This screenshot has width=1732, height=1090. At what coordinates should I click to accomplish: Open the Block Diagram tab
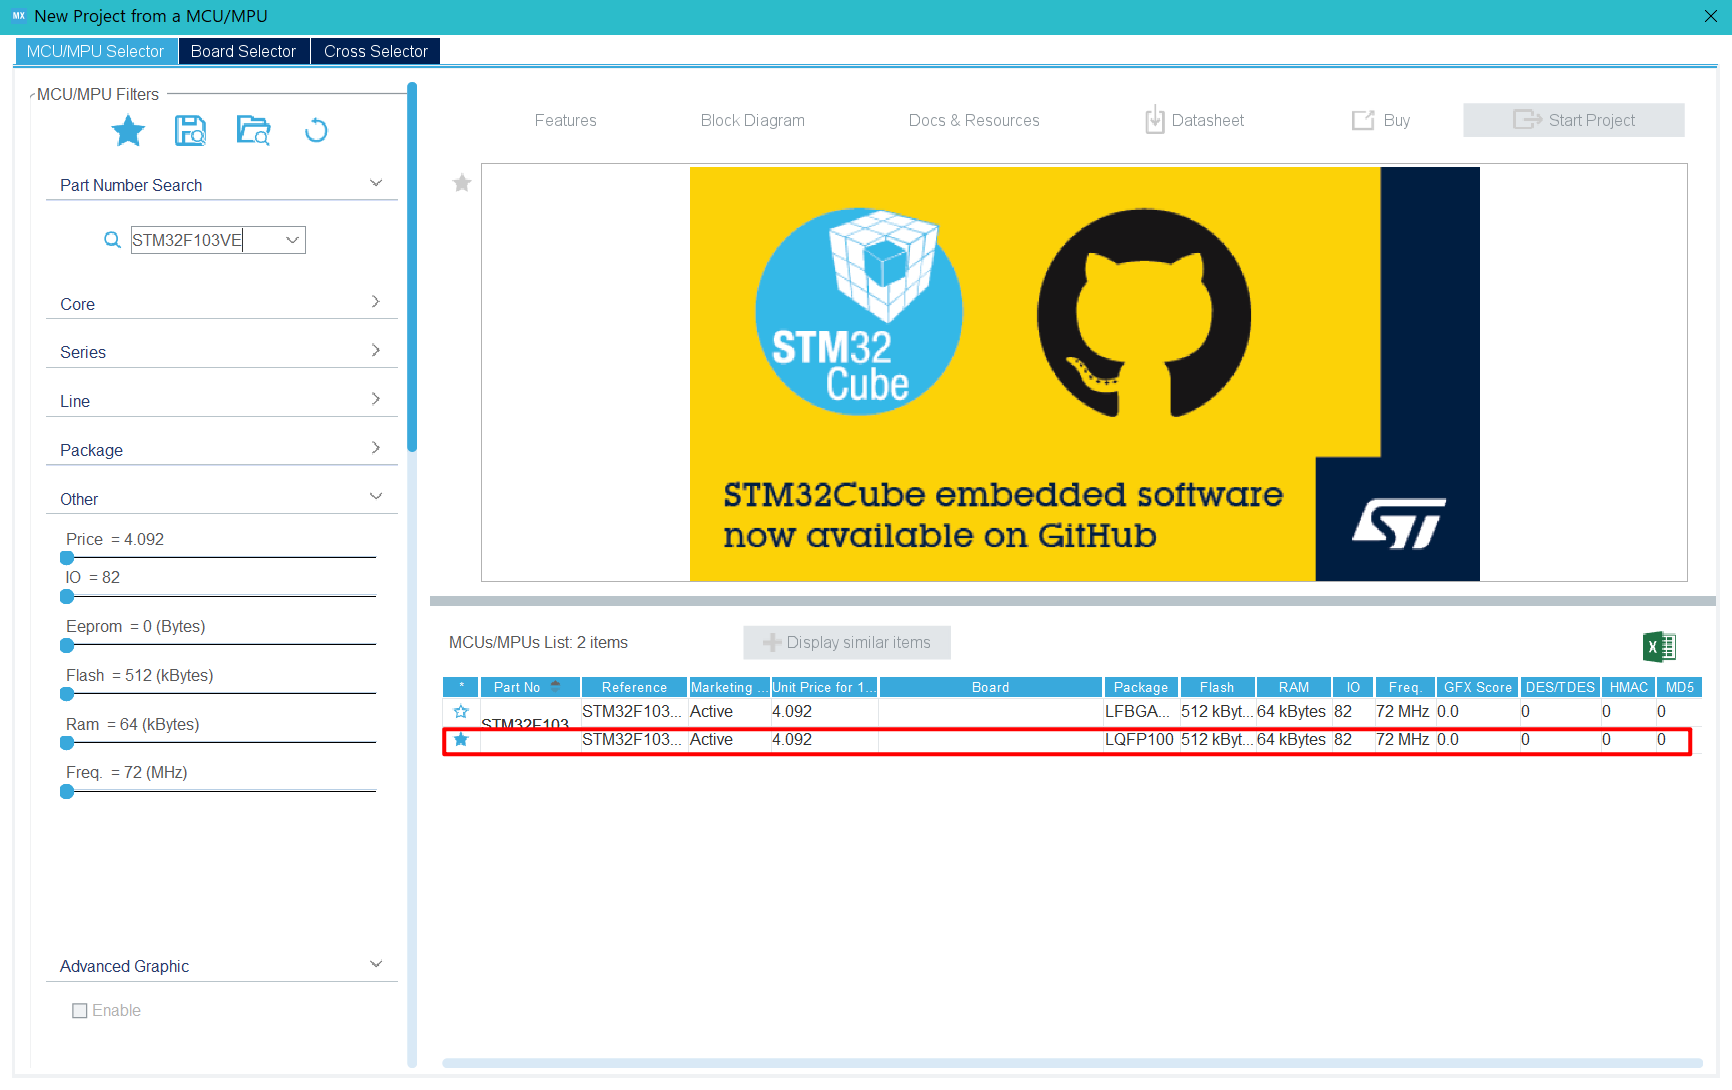pyautogui.click(x=752, y=120)
